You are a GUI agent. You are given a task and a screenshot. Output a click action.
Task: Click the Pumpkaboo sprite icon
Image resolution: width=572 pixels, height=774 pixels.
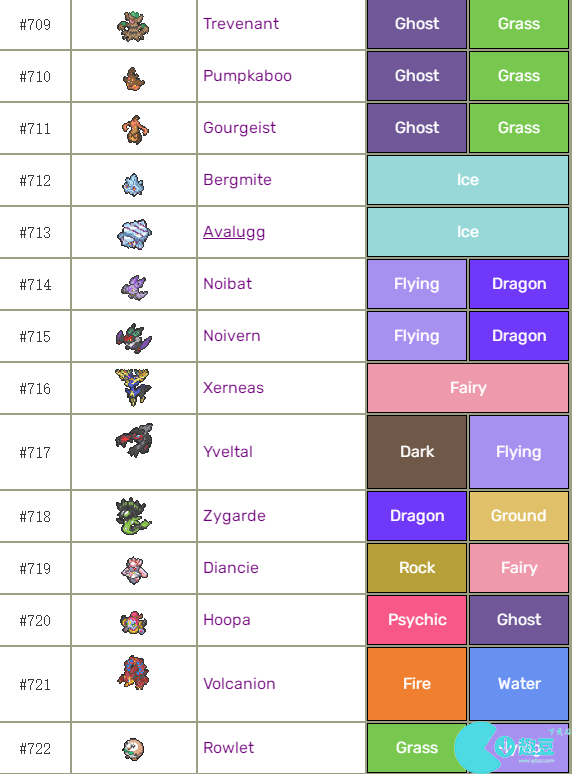pos(133,78)
